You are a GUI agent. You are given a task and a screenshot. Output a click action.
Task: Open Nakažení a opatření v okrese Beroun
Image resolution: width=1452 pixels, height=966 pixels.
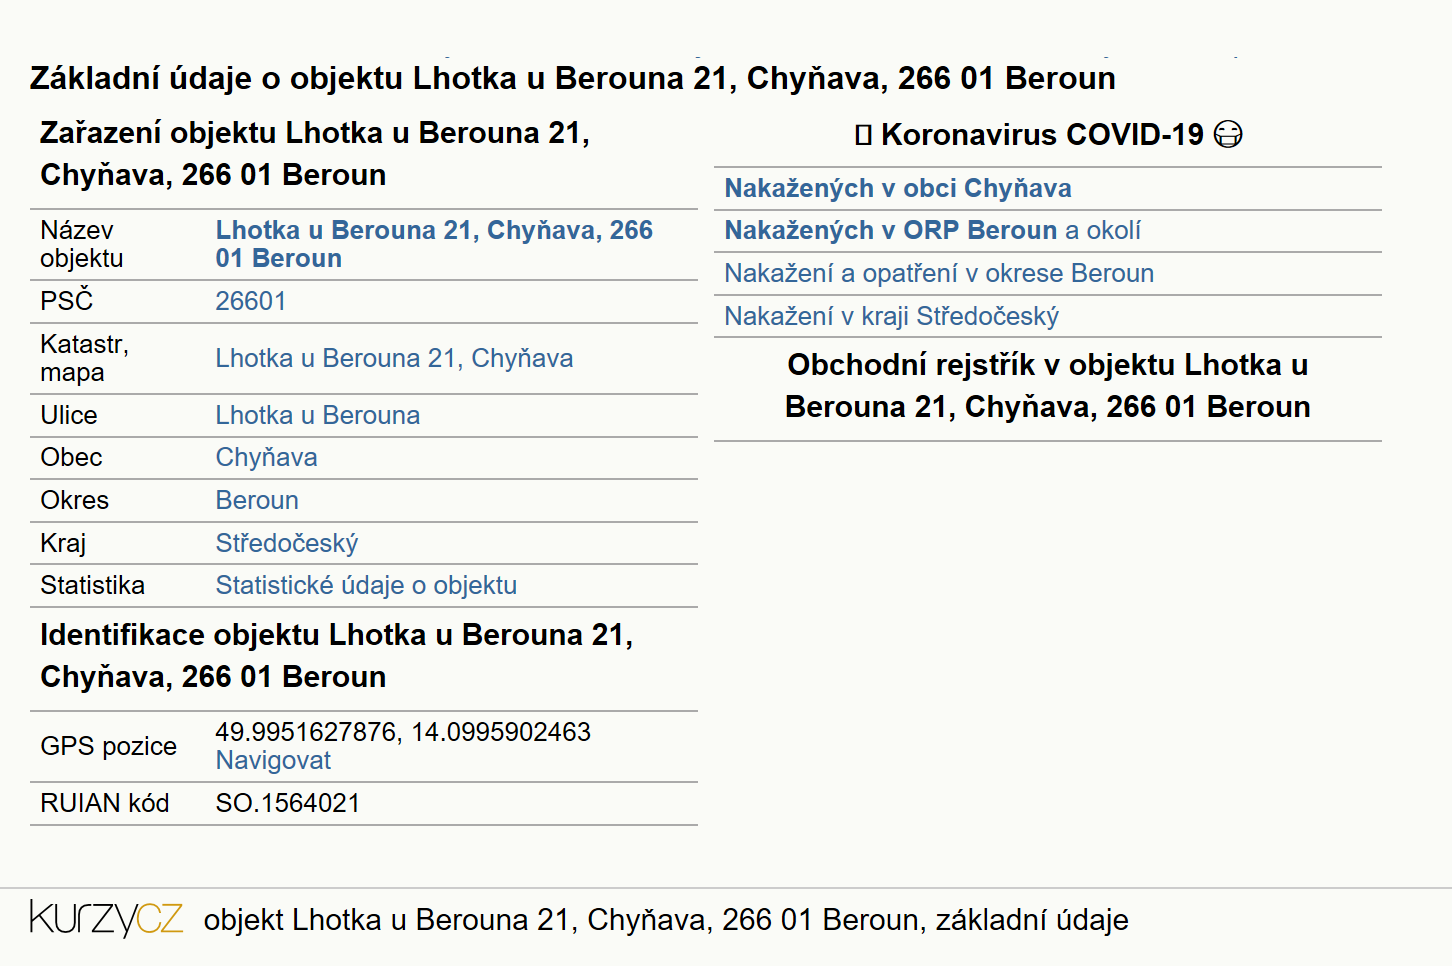939,273
